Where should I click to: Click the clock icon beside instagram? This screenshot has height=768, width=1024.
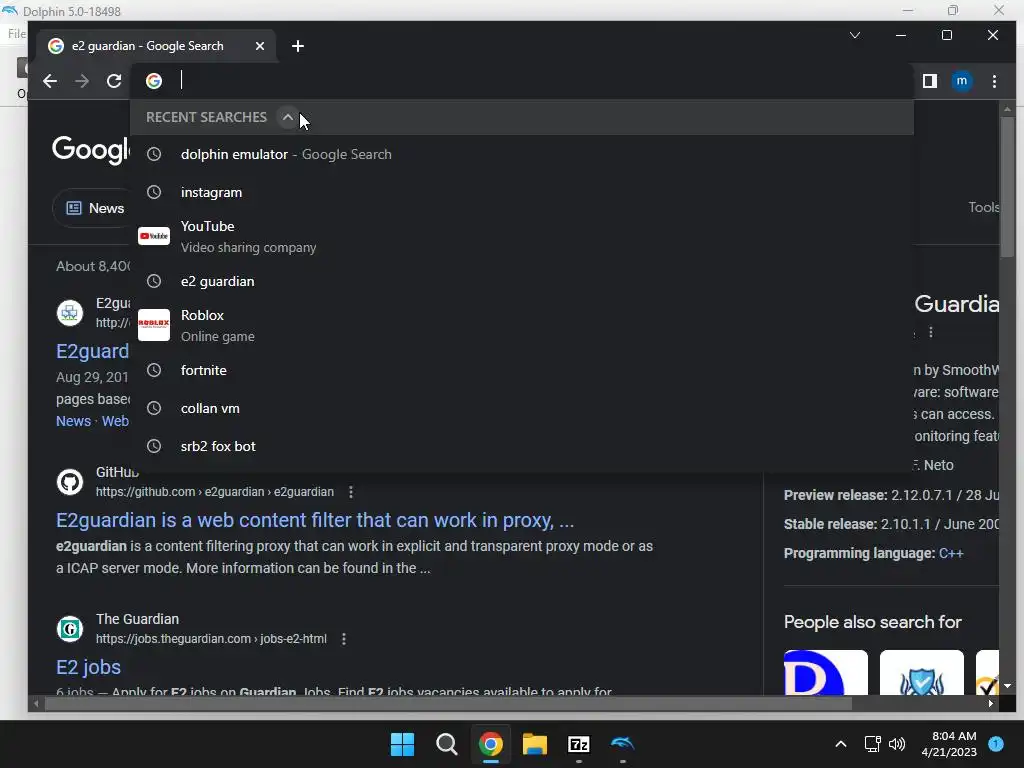[x=154, y=192]
